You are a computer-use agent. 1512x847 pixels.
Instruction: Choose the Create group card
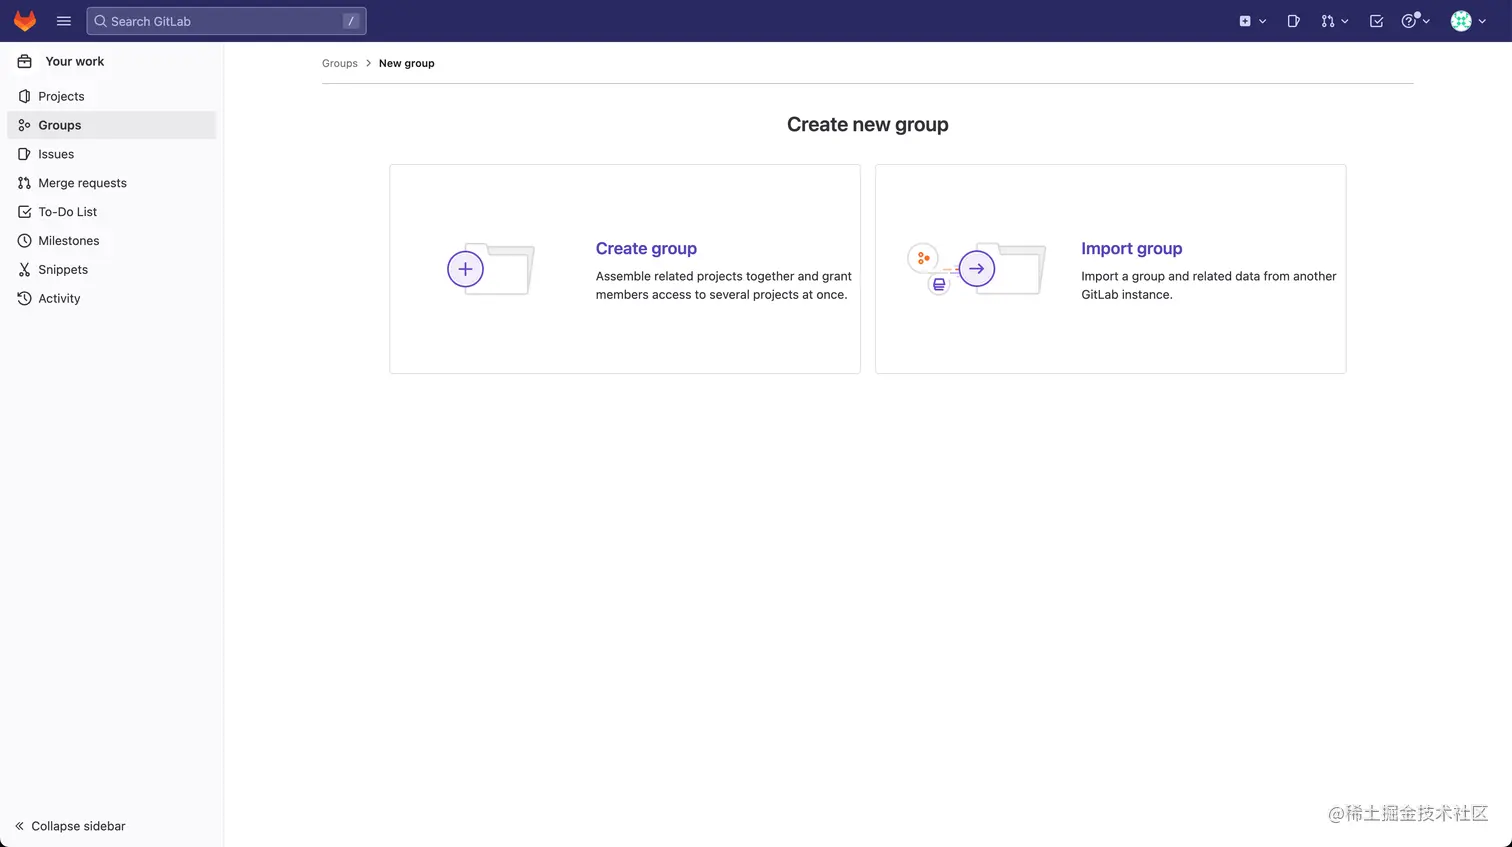pyautogui.click(x=625, y=269)
